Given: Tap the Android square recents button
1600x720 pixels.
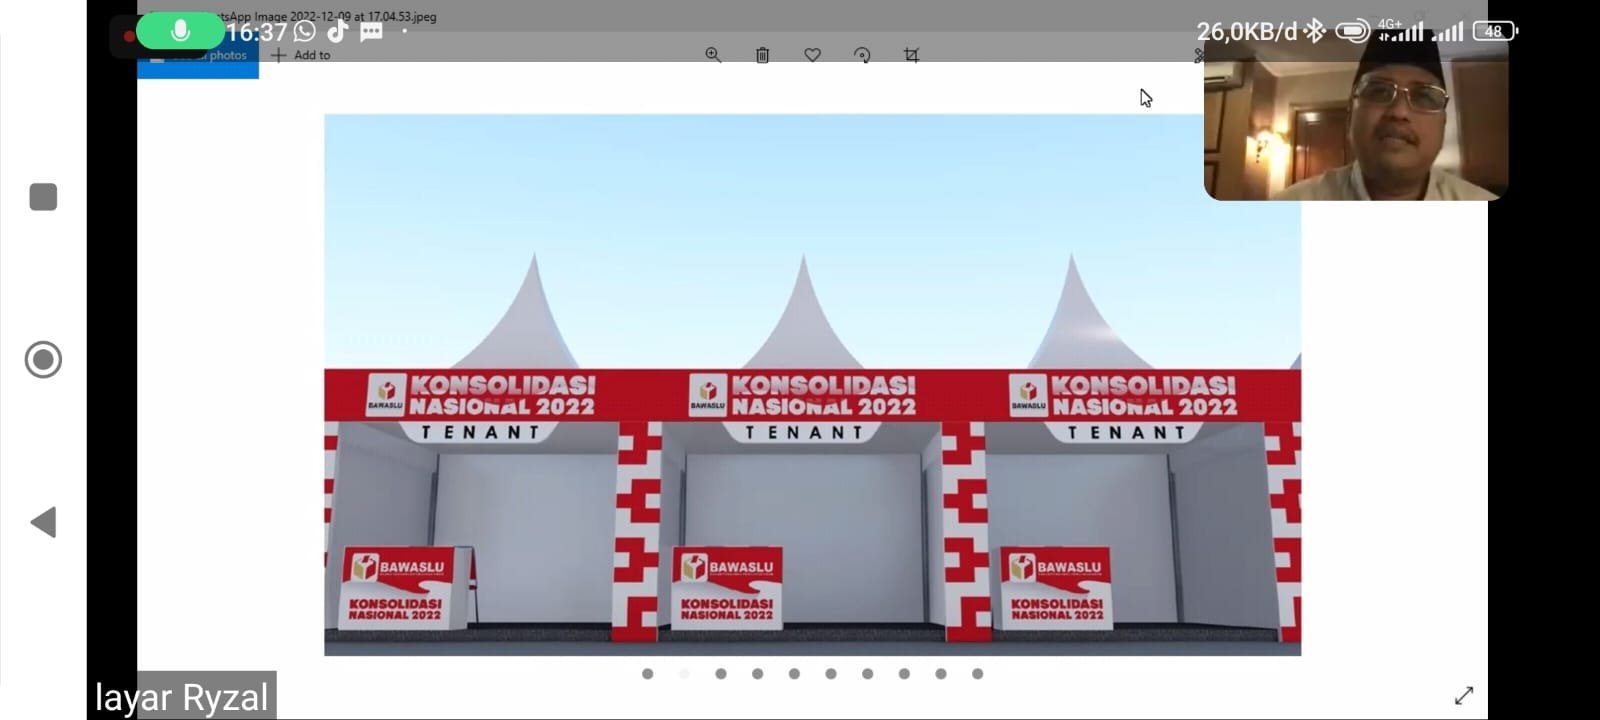Looking at the screenshot, I should click(43, 197).
